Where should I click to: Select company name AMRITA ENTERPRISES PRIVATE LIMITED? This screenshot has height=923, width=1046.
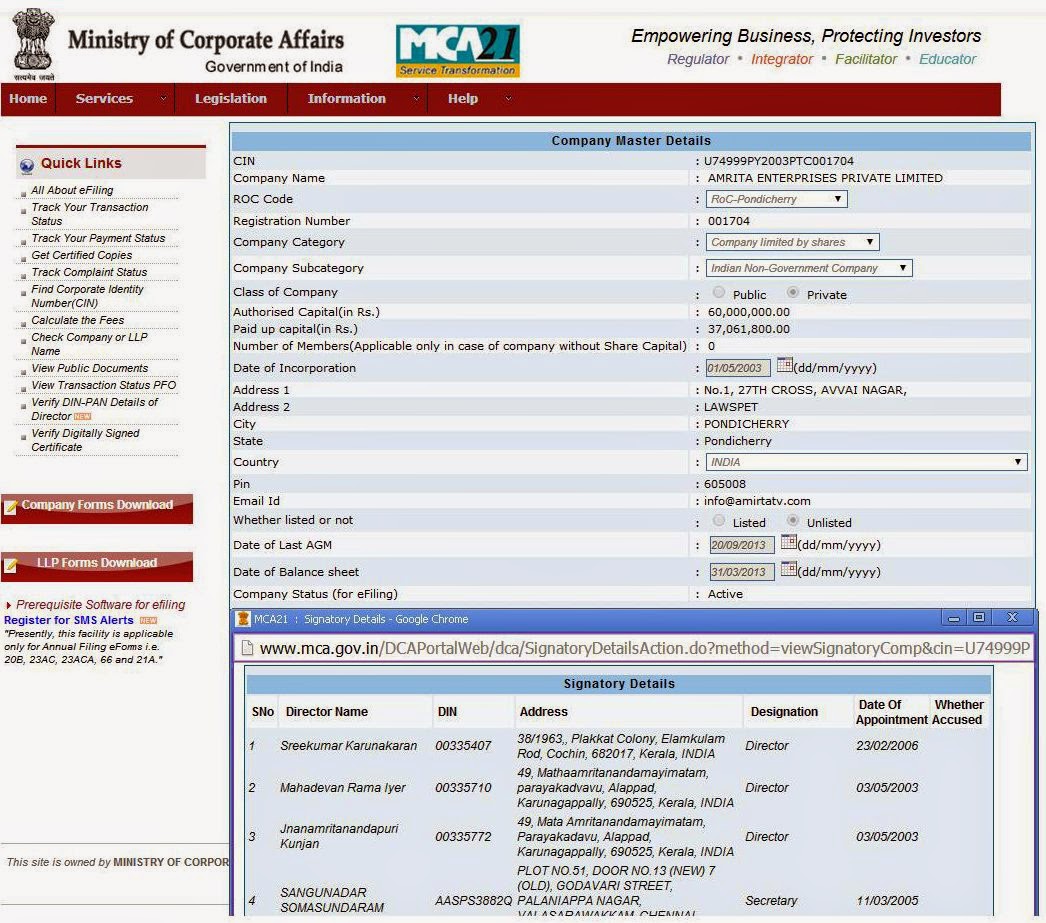tap(825, 178)
